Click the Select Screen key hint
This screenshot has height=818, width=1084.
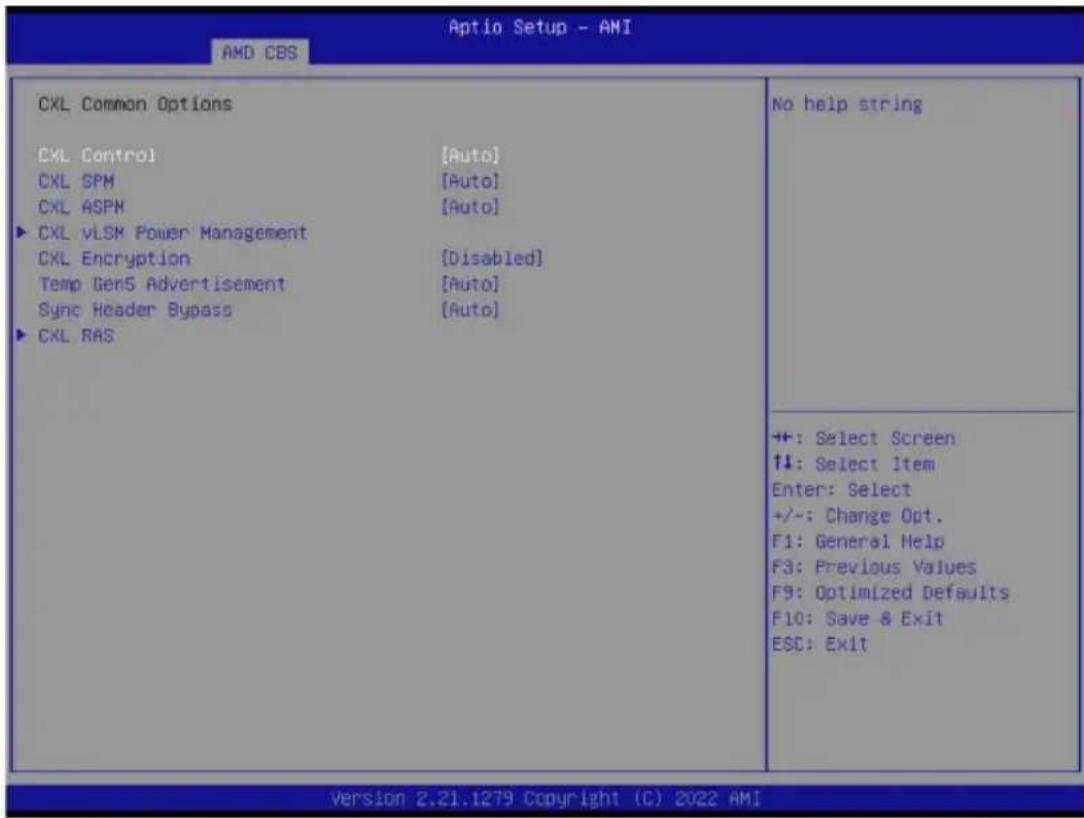[x=863, y=438]
